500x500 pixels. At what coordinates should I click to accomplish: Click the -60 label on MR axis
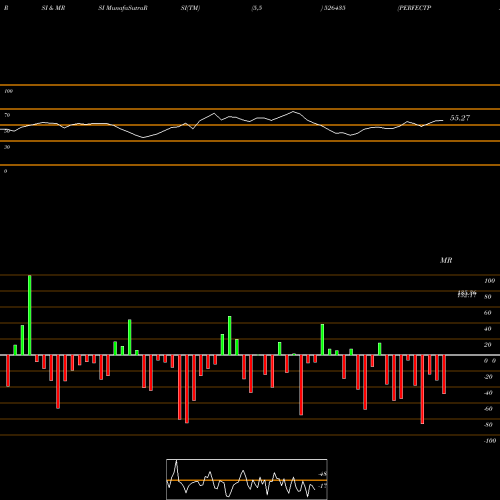coord(488,409)
